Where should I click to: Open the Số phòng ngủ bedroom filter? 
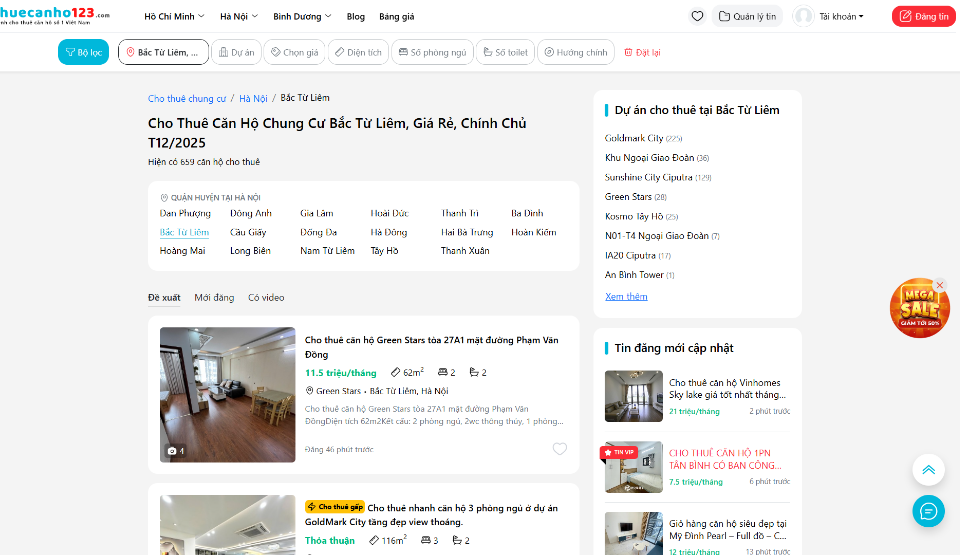[430, 52]
